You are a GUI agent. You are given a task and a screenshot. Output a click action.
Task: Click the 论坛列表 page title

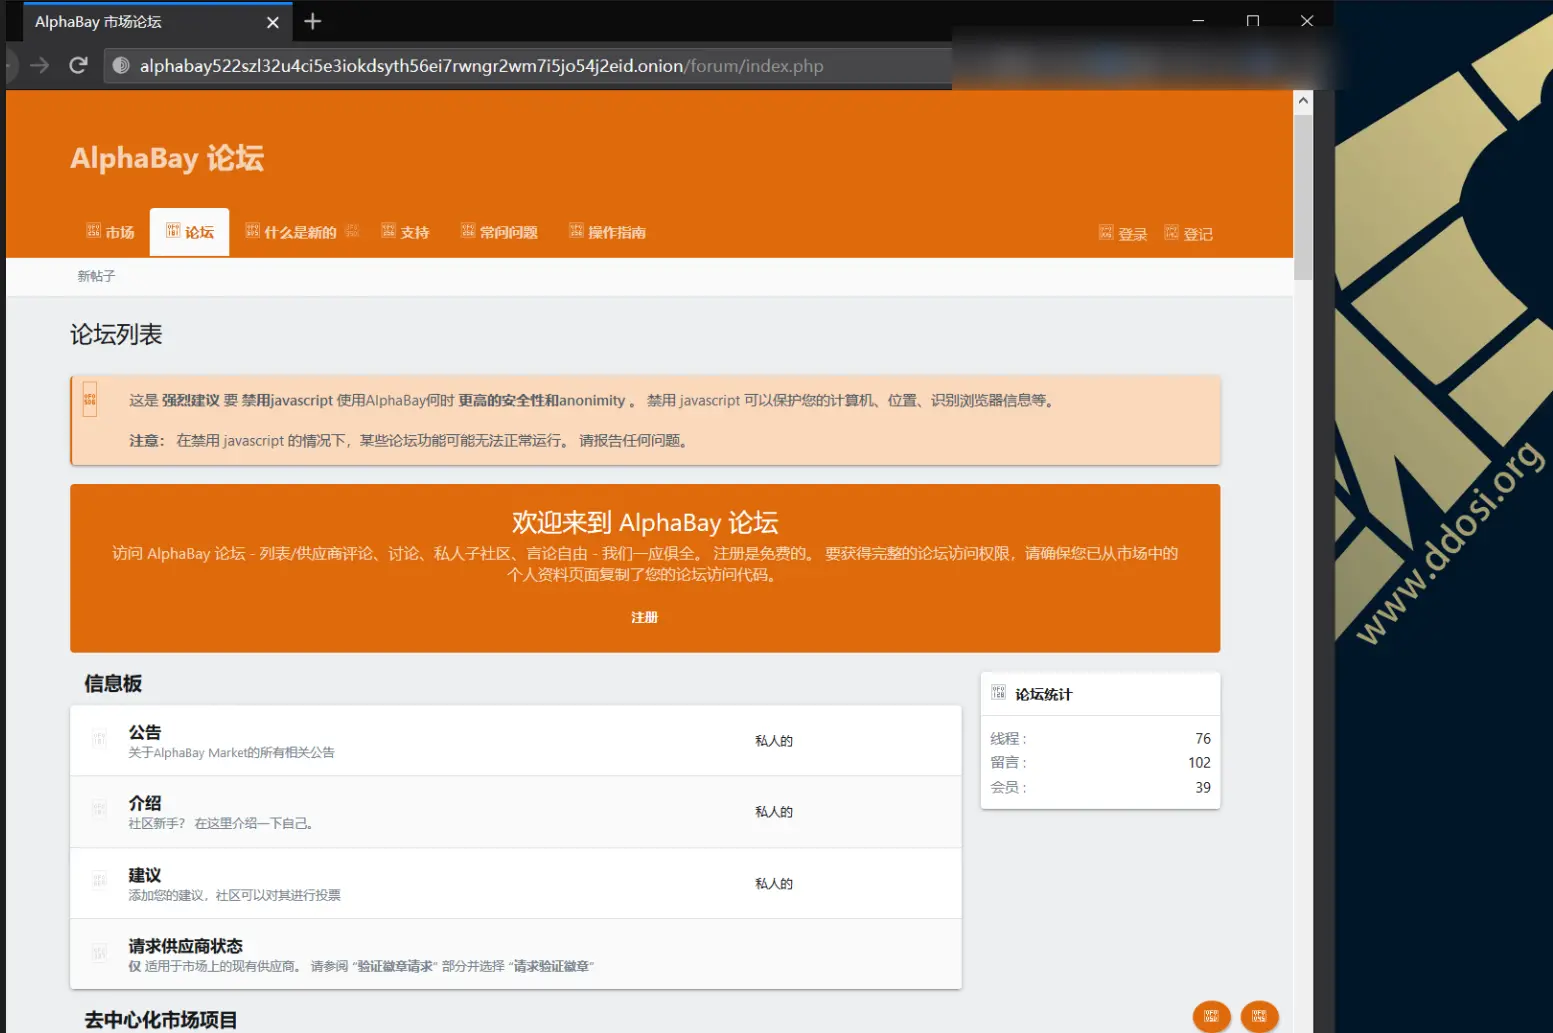tap(116, 335)
